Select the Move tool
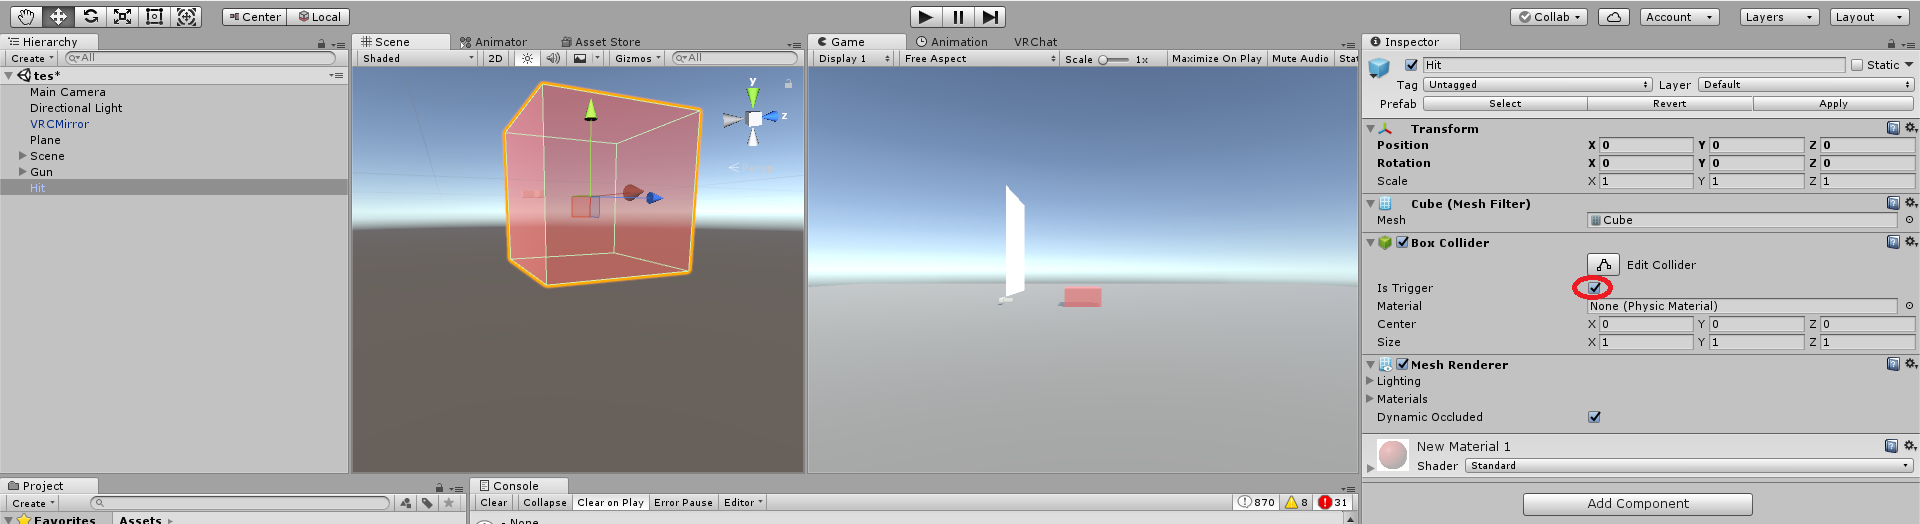This screenshot has height=524, width=1920. [x=58, y=16]
